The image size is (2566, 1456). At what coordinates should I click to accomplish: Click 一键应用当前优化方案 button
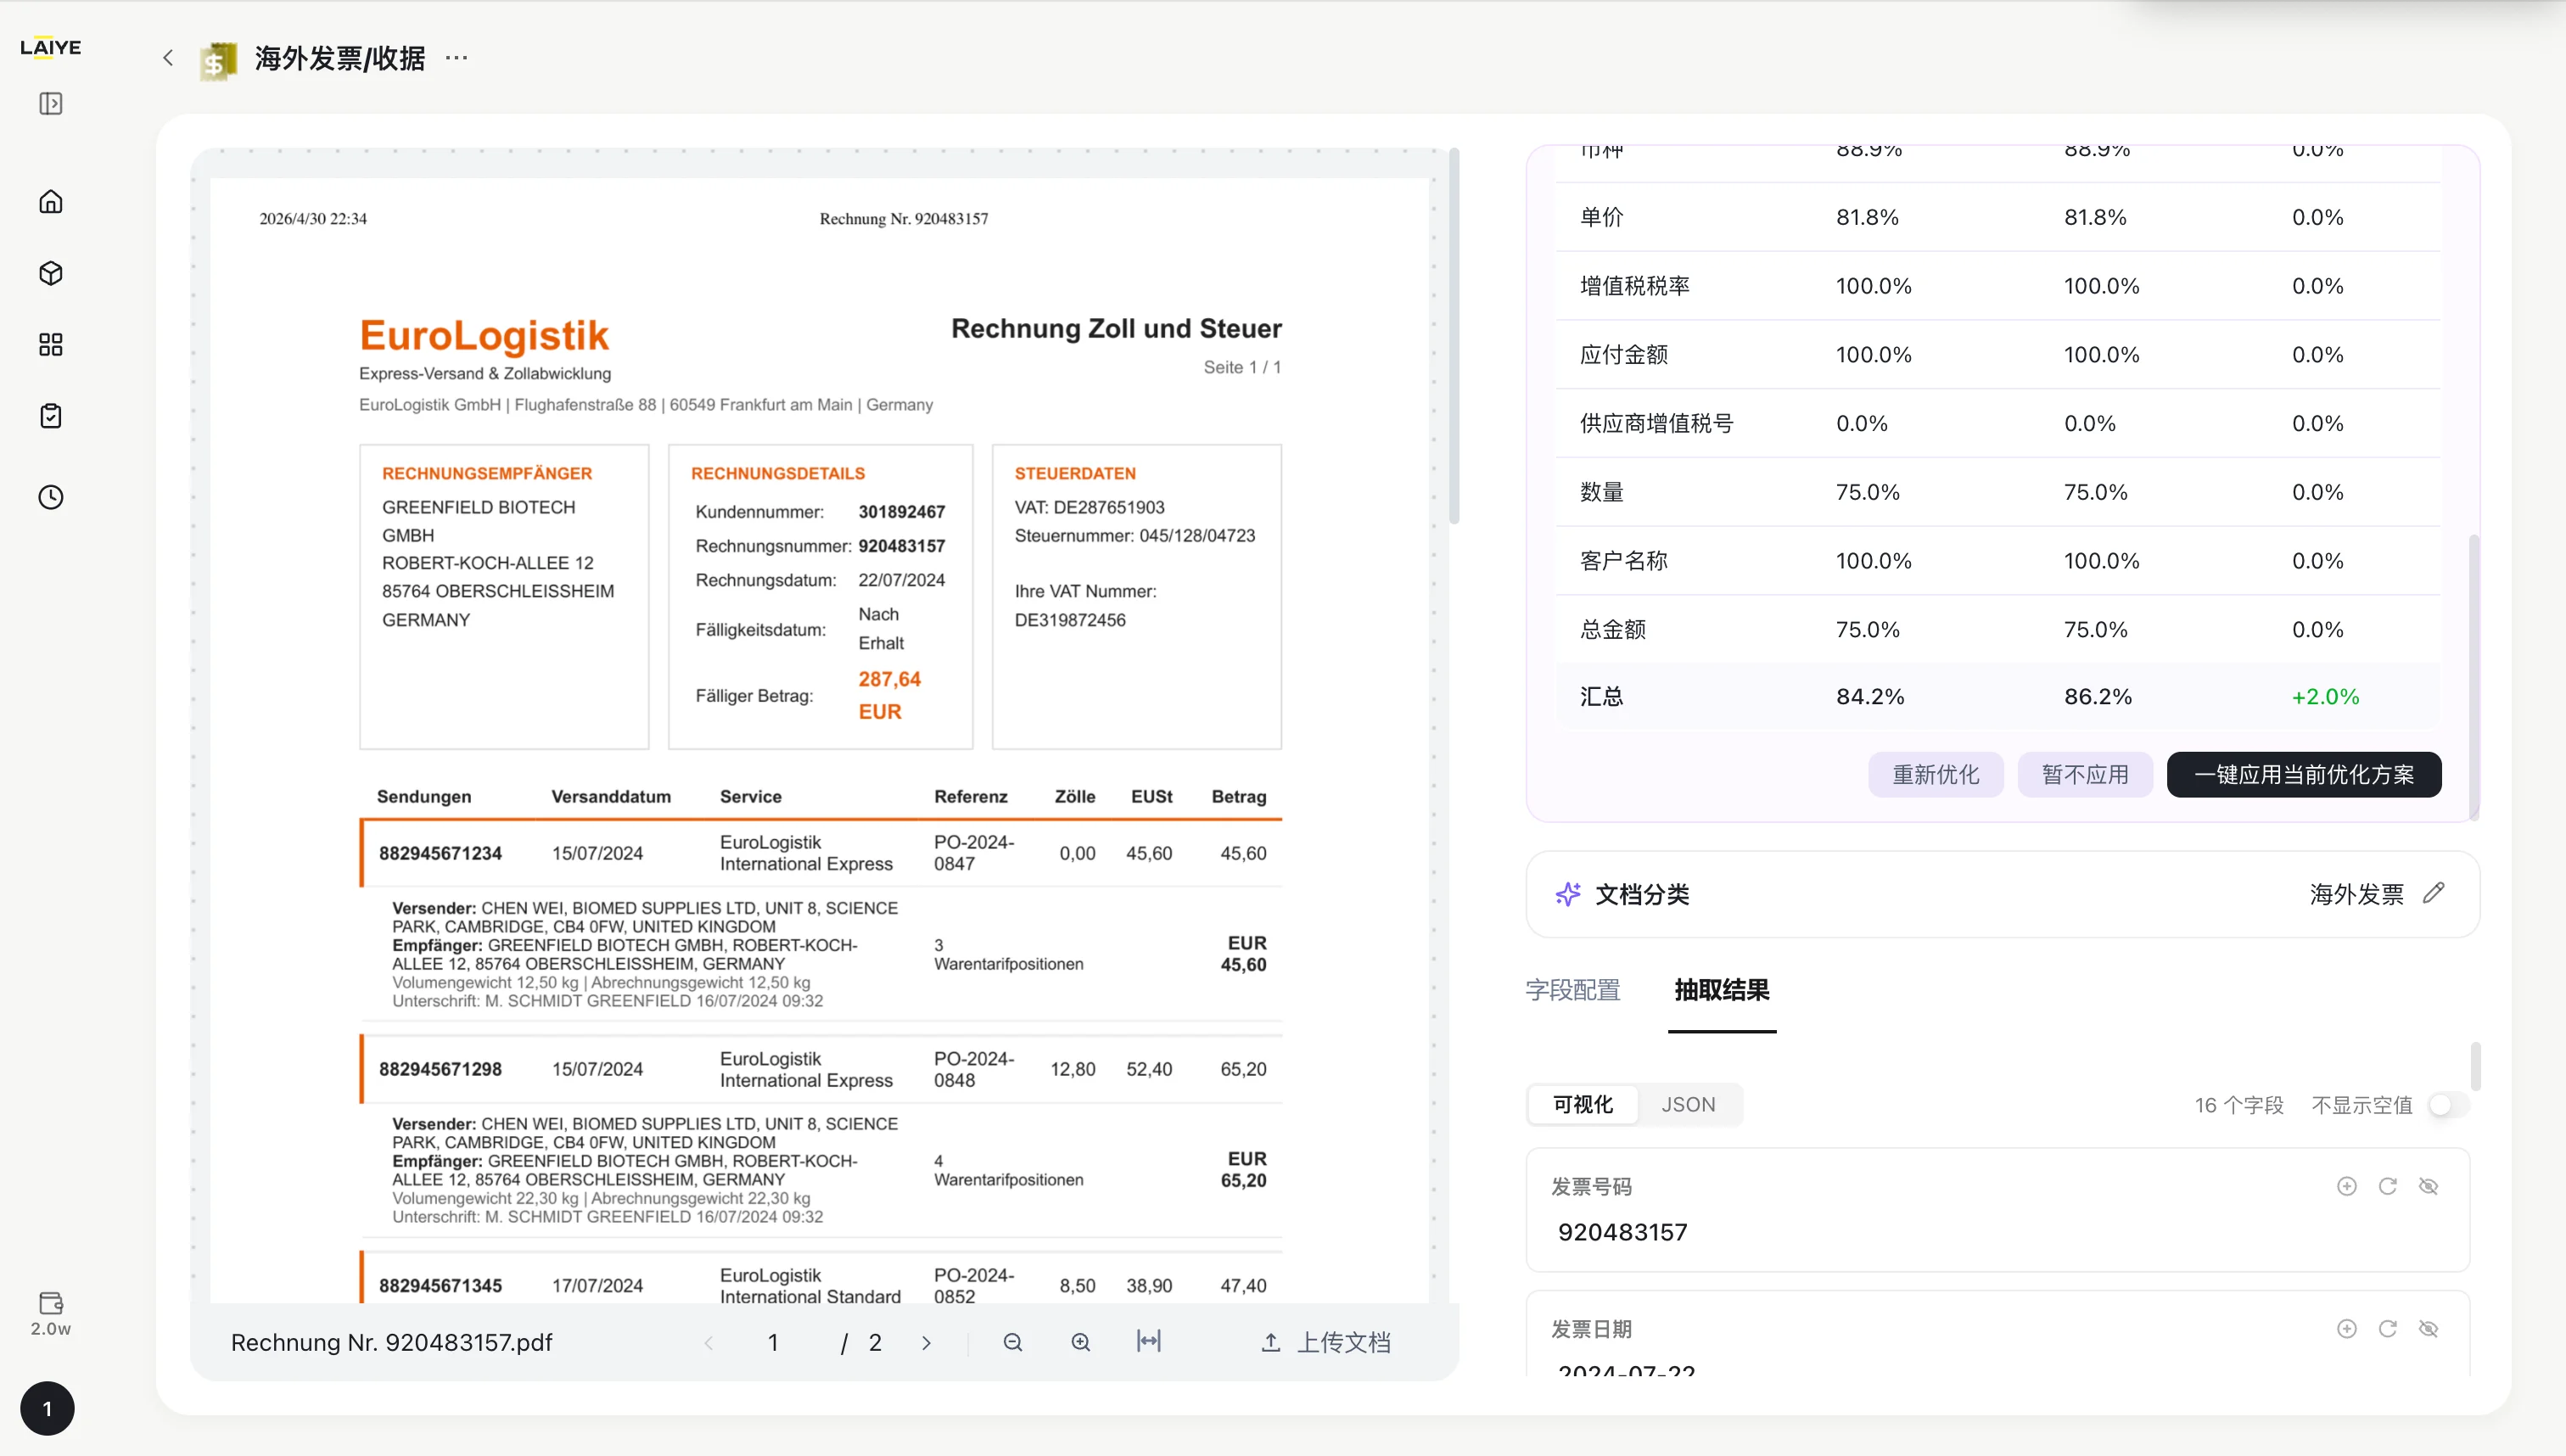point(2304,775)
